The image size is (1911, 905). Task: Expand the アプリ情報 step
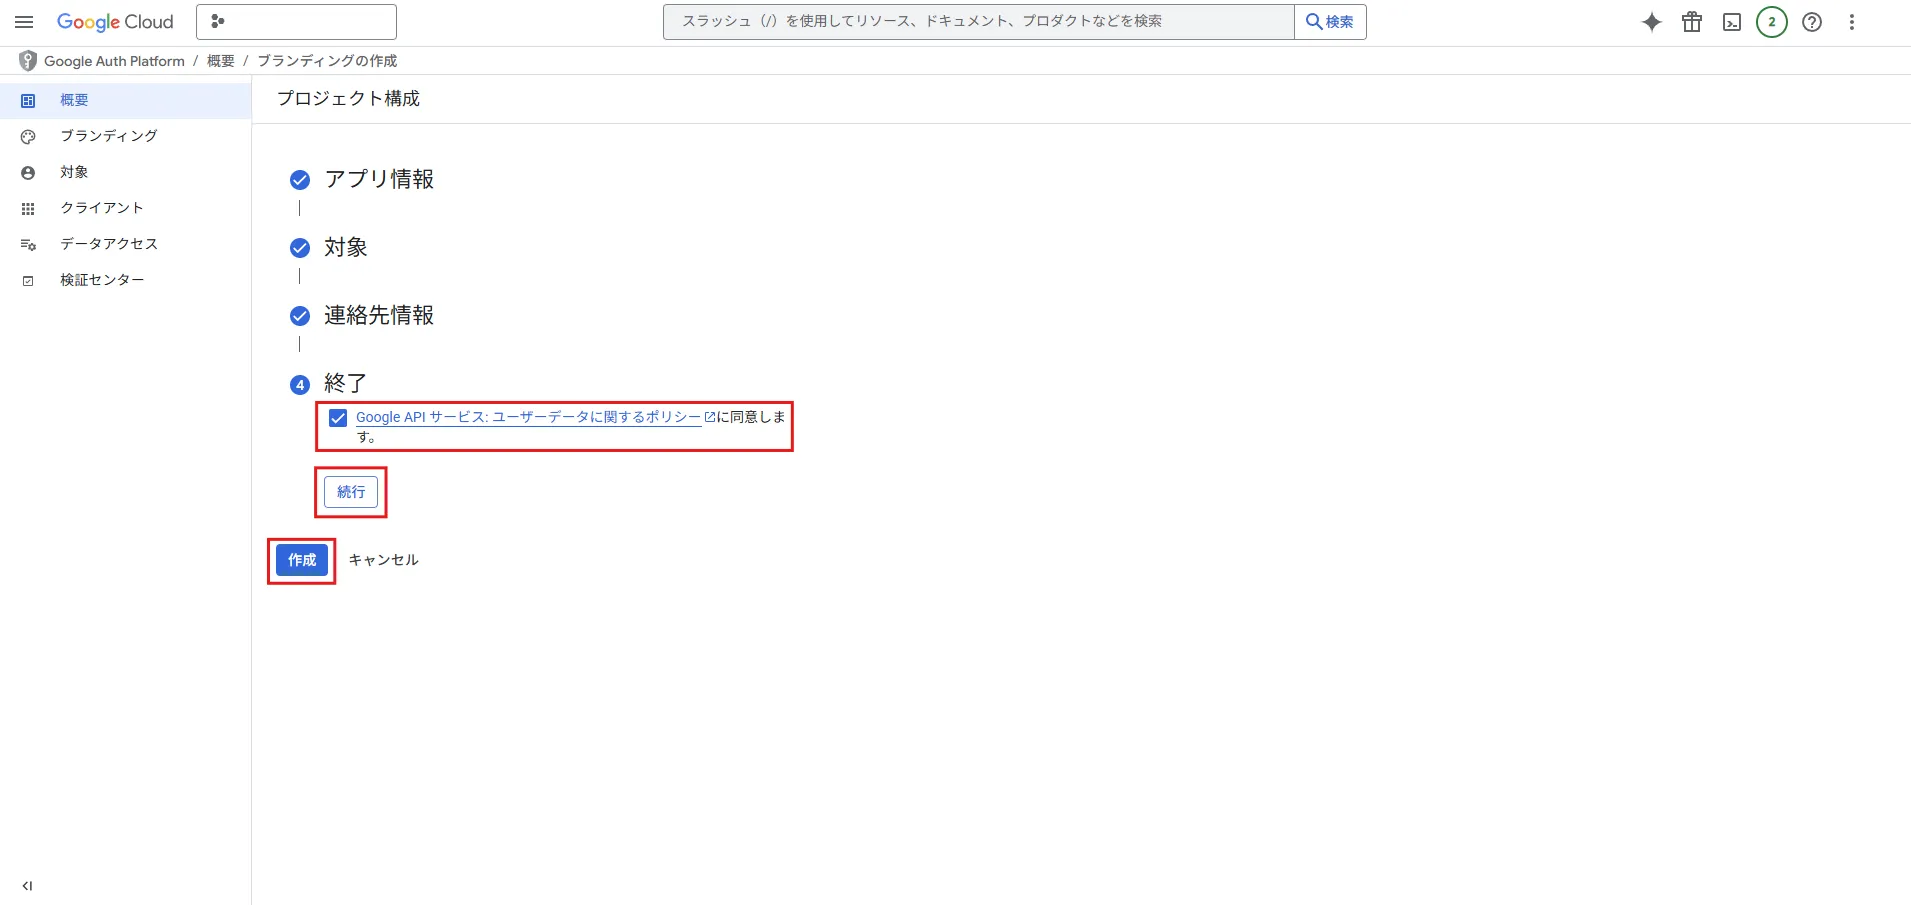point(379,179)
